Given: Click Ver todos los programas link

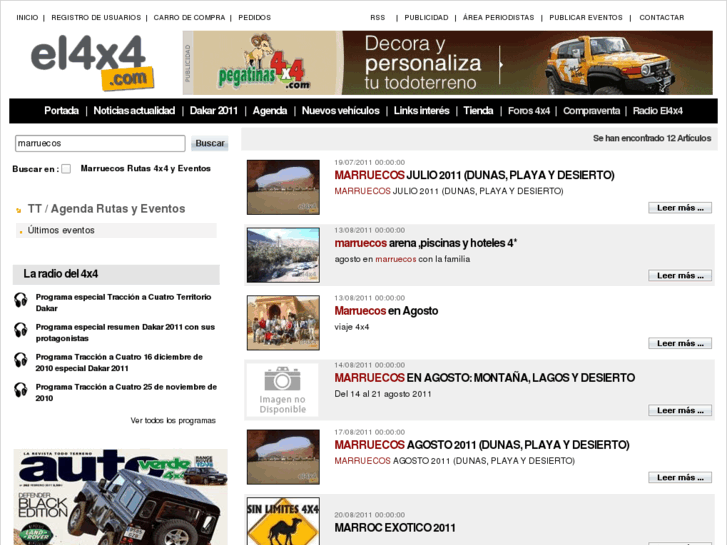Looking at the screenshot, I should [x=173, y=421].
